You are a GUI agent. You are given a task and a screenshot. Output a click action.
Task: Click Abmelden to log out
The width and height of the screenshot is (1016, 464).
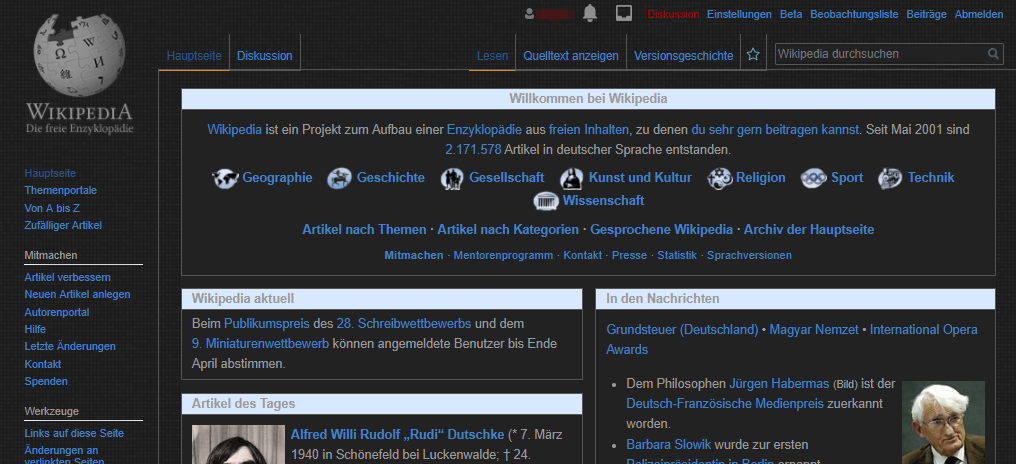coord(978,14)
